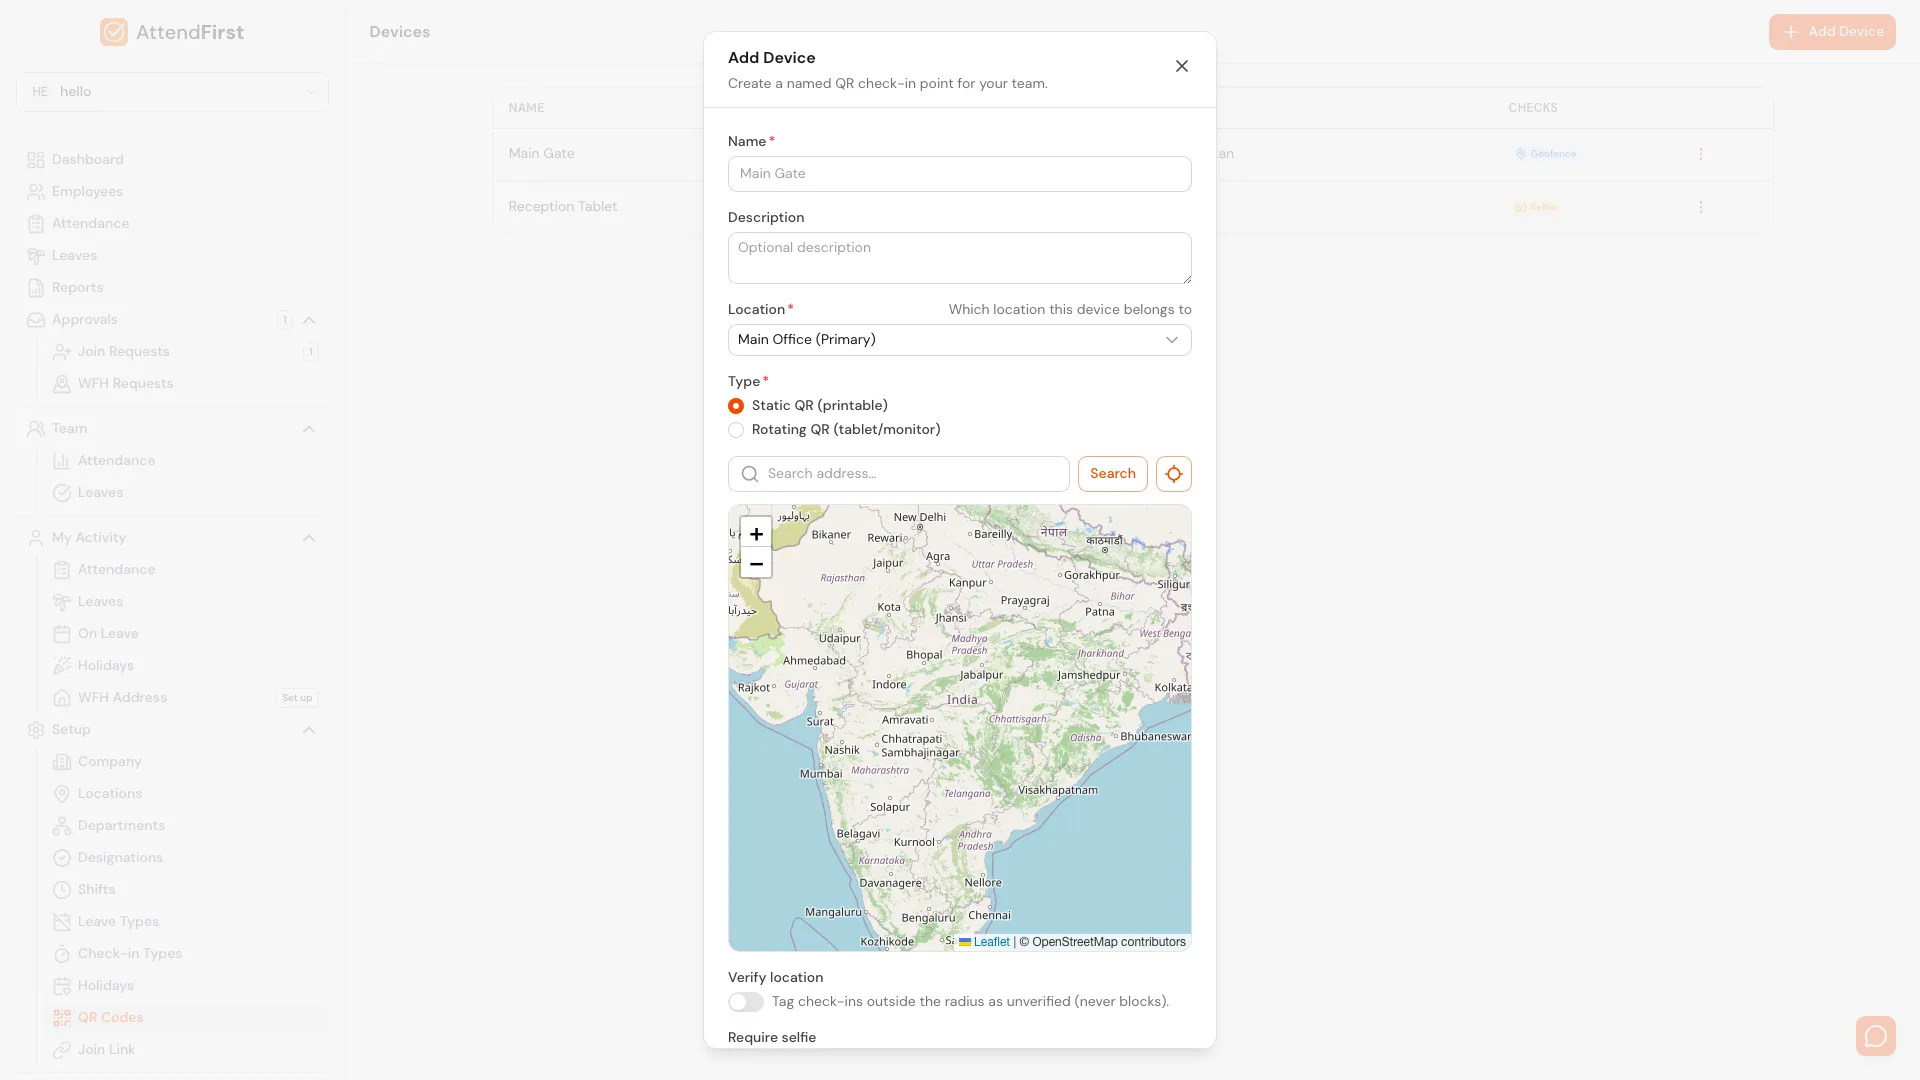1920x1080 pixels.
Task: Open QR Codes icon
Action: coord(62,1018)
